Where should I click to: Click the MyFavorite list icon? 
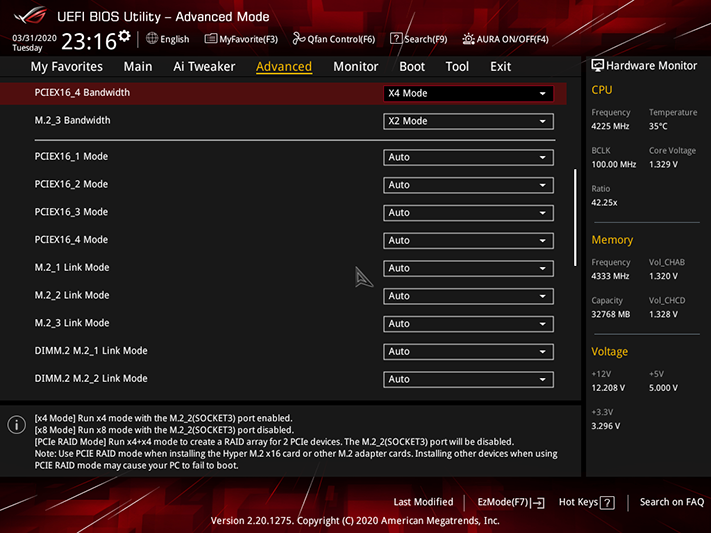coord(210,39)
